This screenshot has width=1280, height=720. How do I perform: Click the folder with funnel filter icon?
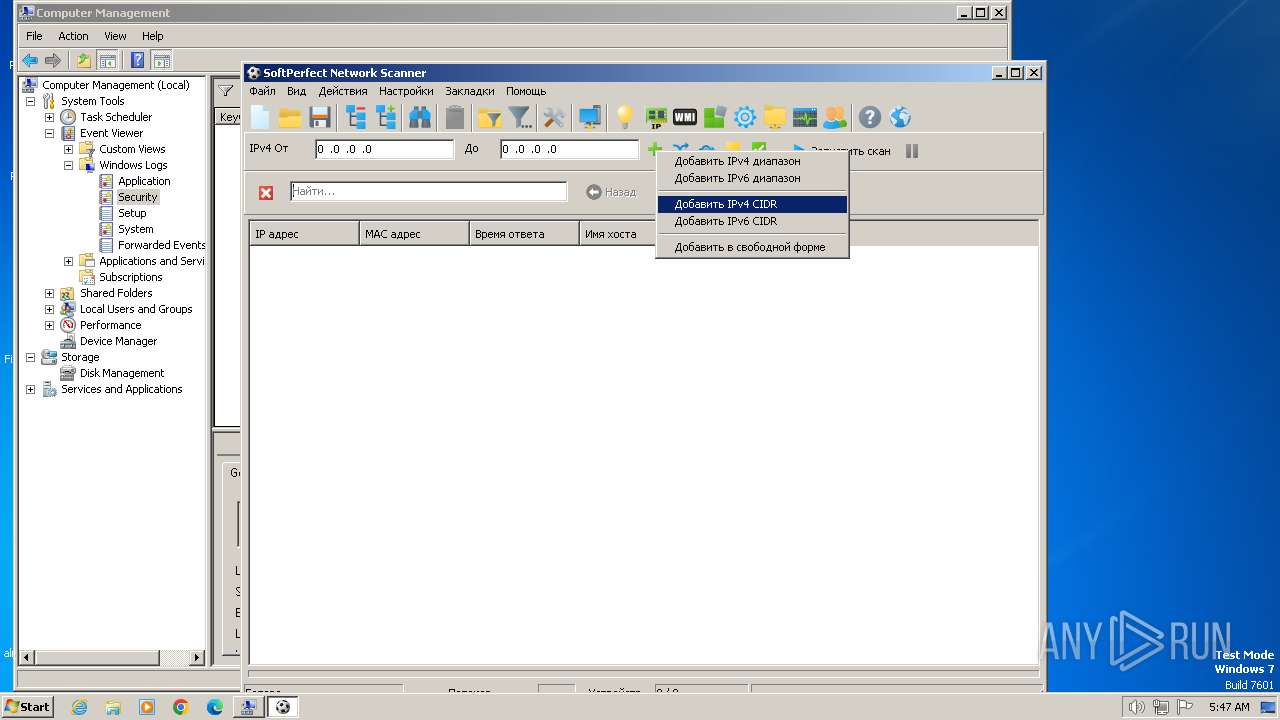tap(490, 118)
